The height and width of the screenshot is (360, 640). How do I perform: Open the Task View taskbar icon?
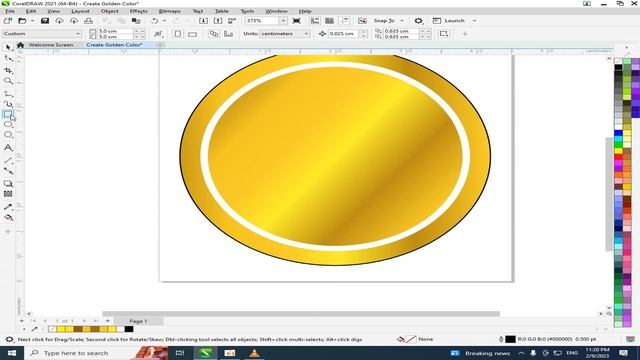point(180,353)
